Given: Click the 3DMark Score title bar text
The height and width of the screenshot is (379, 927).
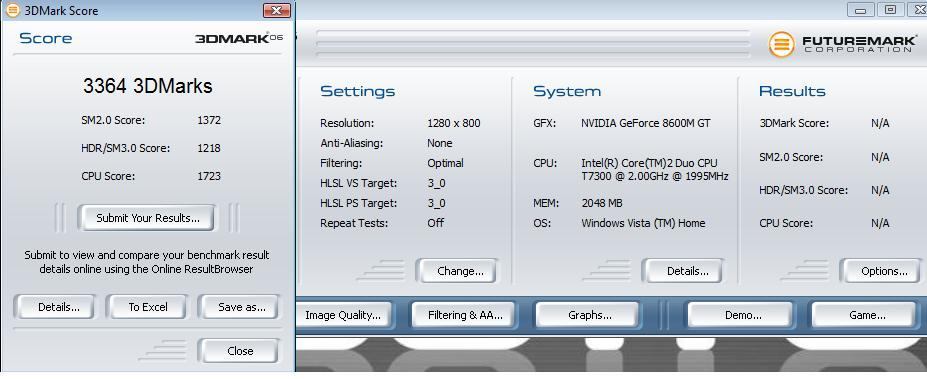Looking at the screenshot, I should tap(61, 11).
